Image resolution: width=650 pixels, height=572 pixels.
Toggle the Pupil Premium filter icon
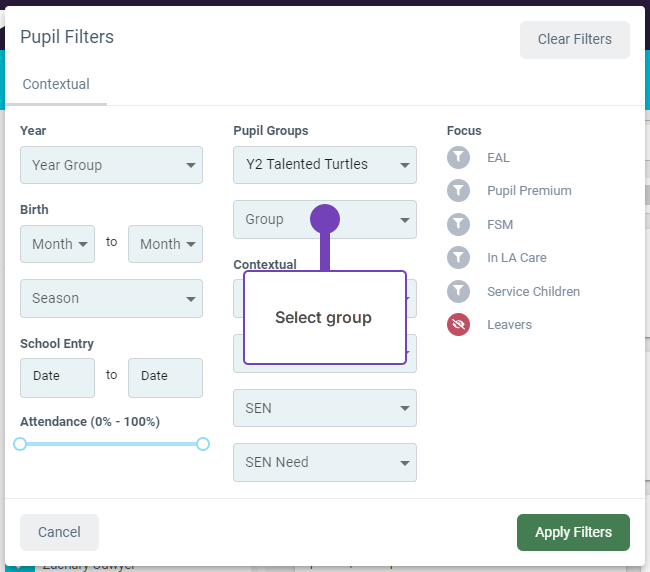(458, 191)
